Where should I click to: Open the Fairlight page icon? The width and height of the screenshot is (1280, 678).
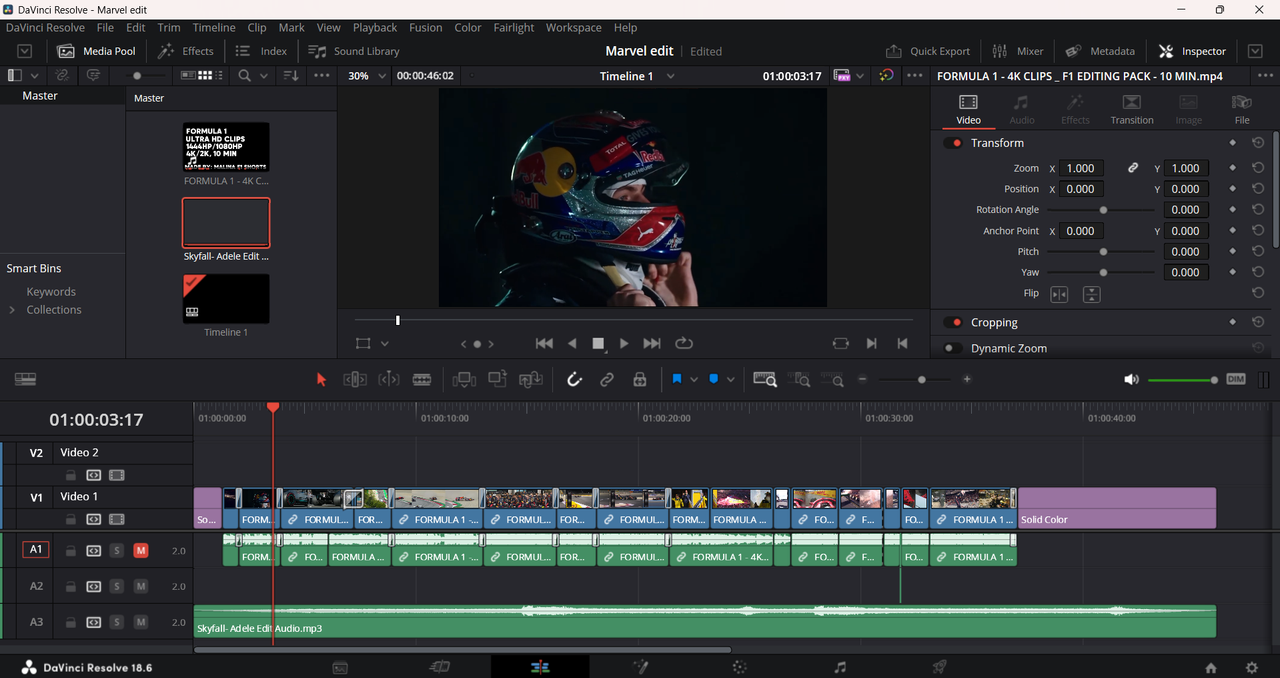tap(840, 667)
